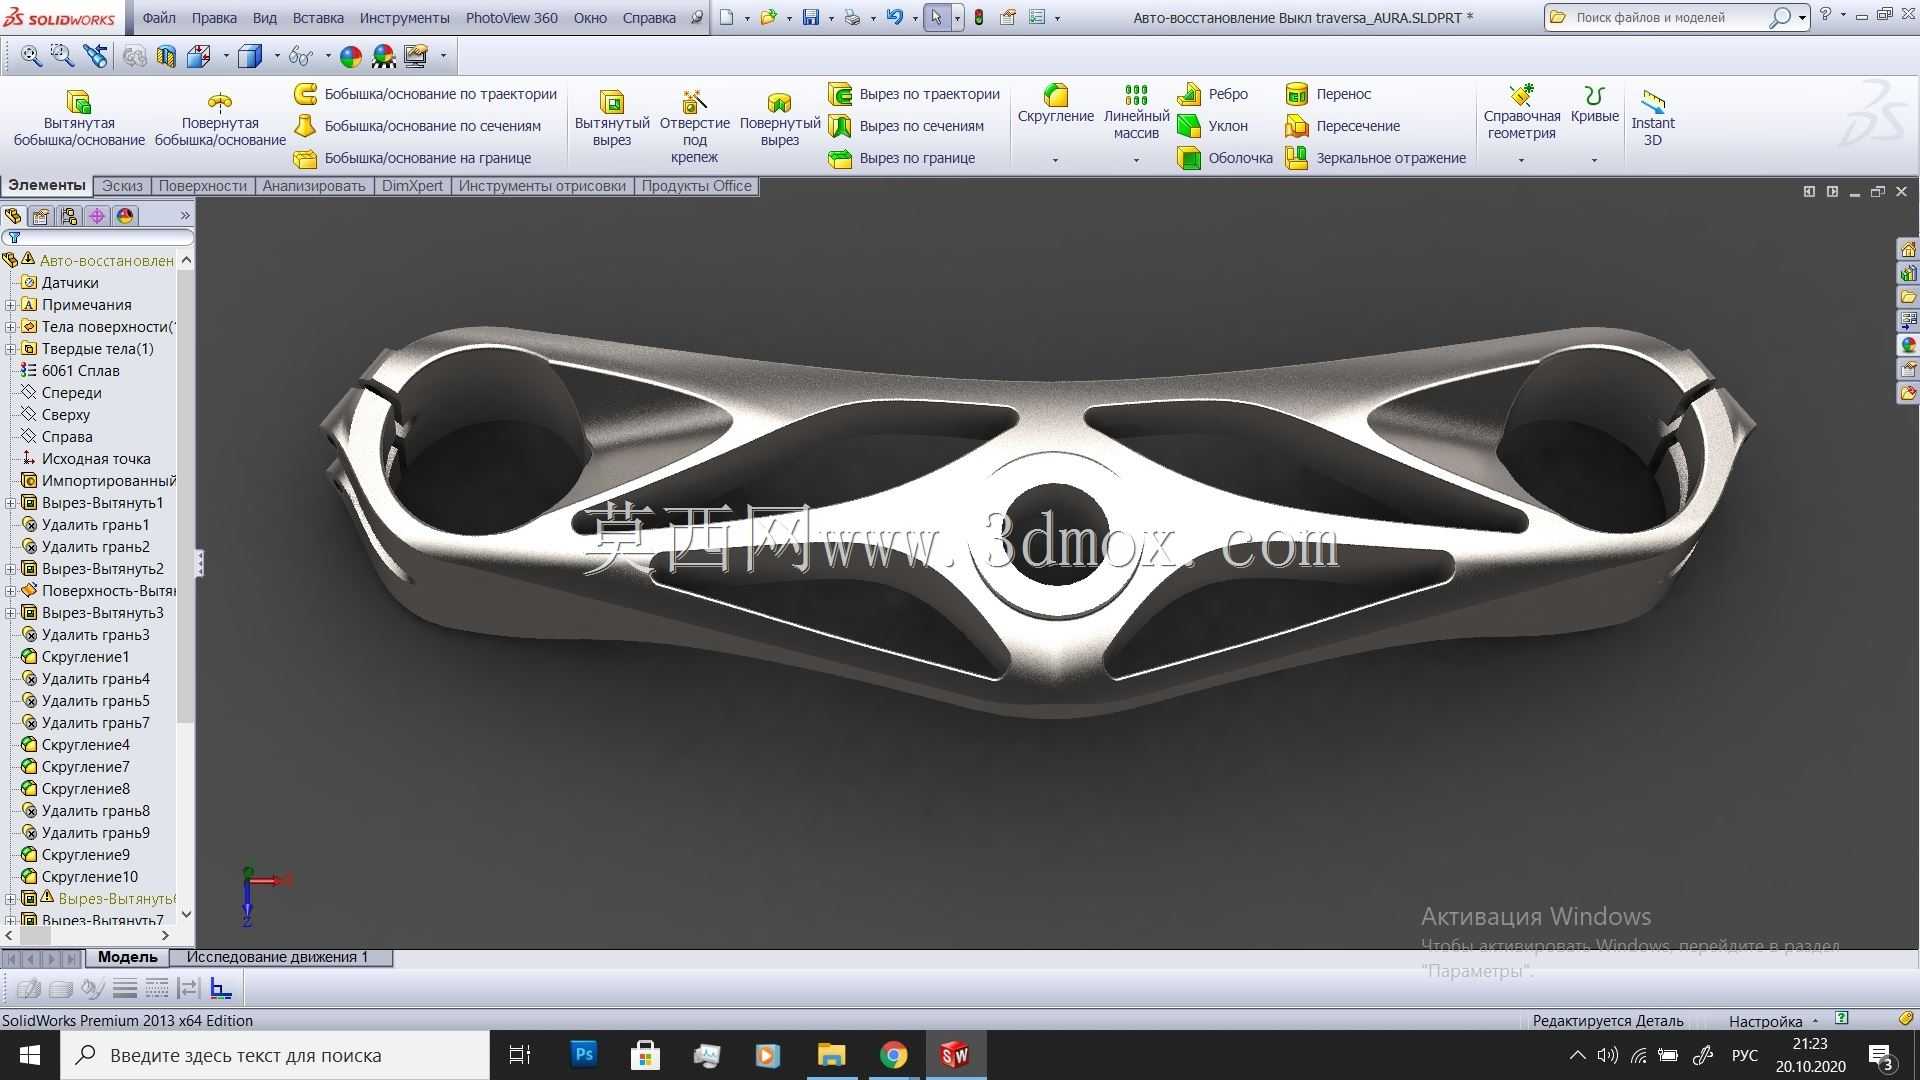Viewport: 1920px width, 1080px height.
Task: Open Справочная геометрия reference geometry
Action: (x=1521, y=112)
